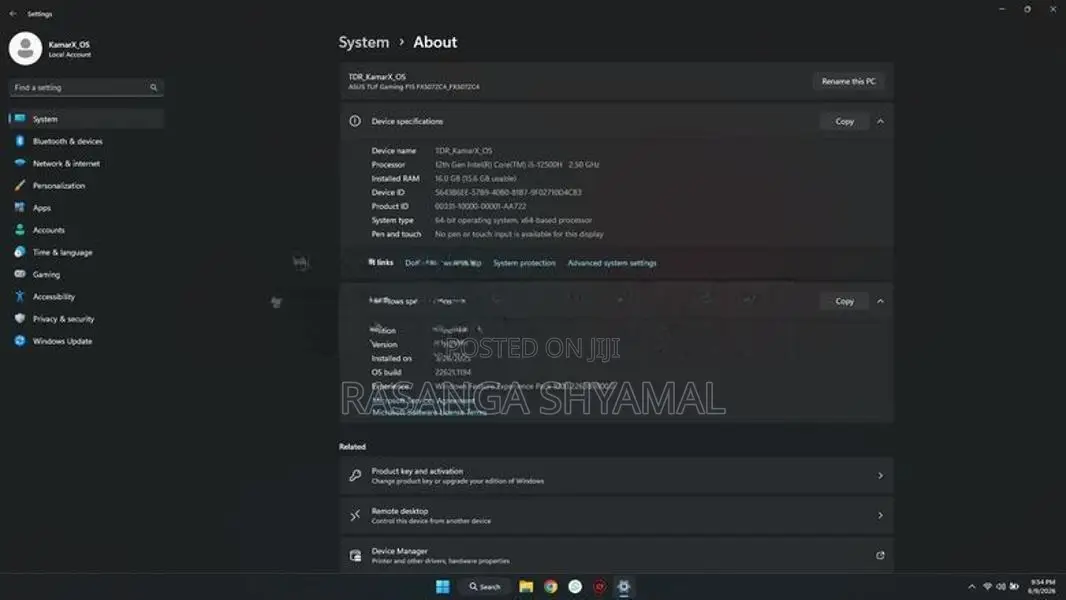Click the Device specifications info icon
This screenshot has width=1066, height=600.
click(x=355, y=121)
